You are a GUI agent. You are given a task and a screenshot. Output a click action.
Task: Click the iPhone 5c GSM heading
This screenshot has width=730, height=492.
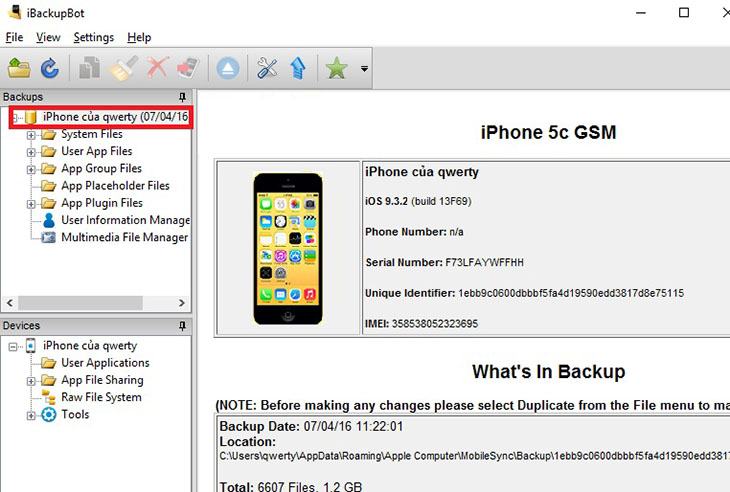[548, 133]
